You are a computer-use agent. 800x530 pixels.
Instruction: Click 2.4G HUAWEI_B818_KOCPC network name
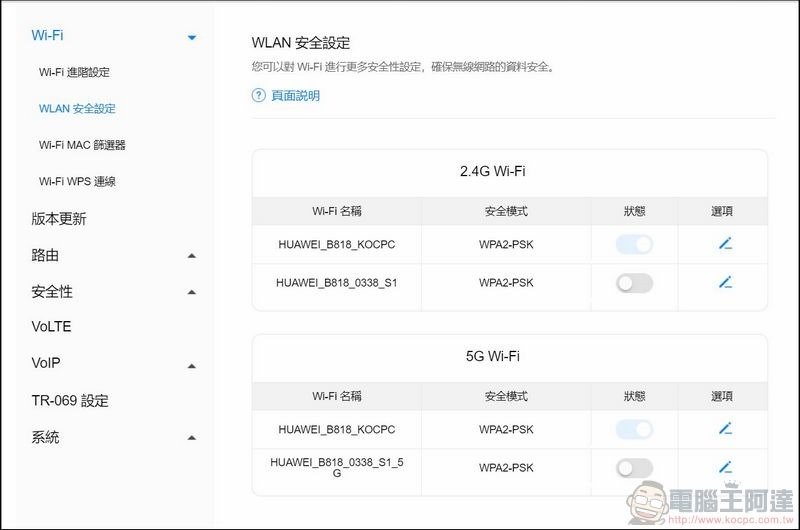pos(337,244)
